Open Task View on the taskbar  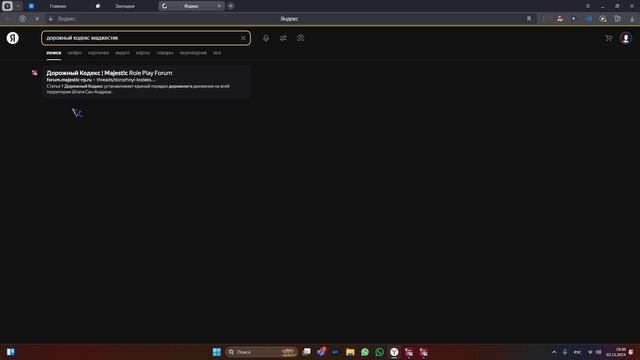click(x=307, y=352)
